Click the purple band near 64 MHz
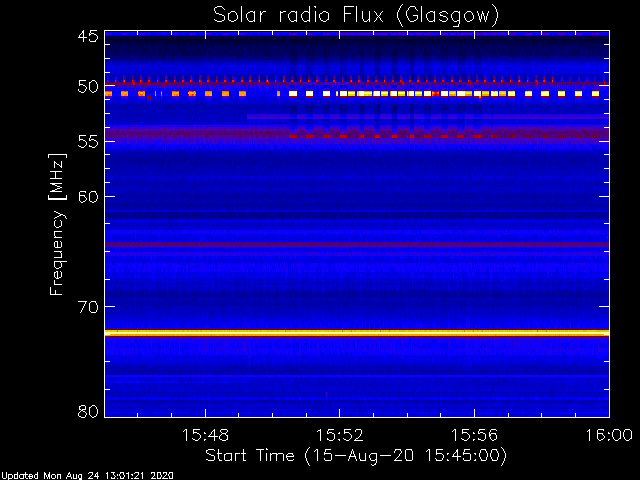This screenshot has width=640, height=480. [357, 244]
